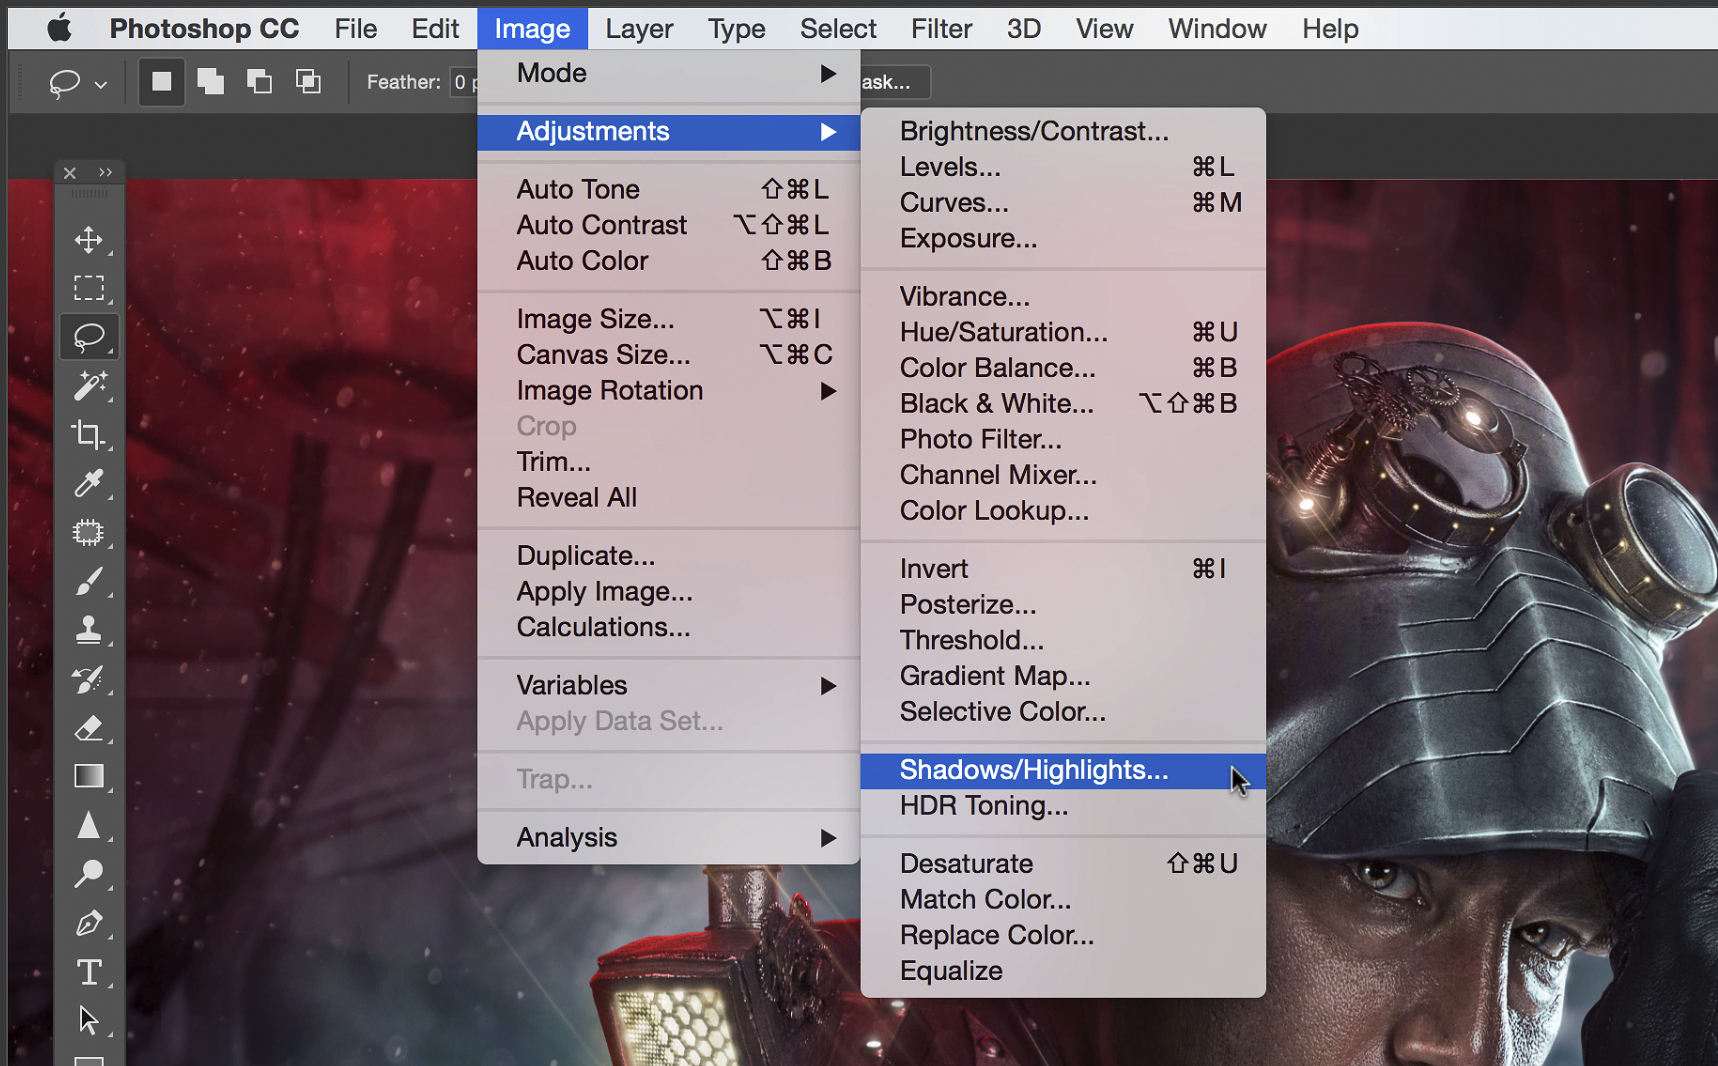
Task: Open HDR Toning adjustment
Action: pyautogui.click(x=1063, y=806)
